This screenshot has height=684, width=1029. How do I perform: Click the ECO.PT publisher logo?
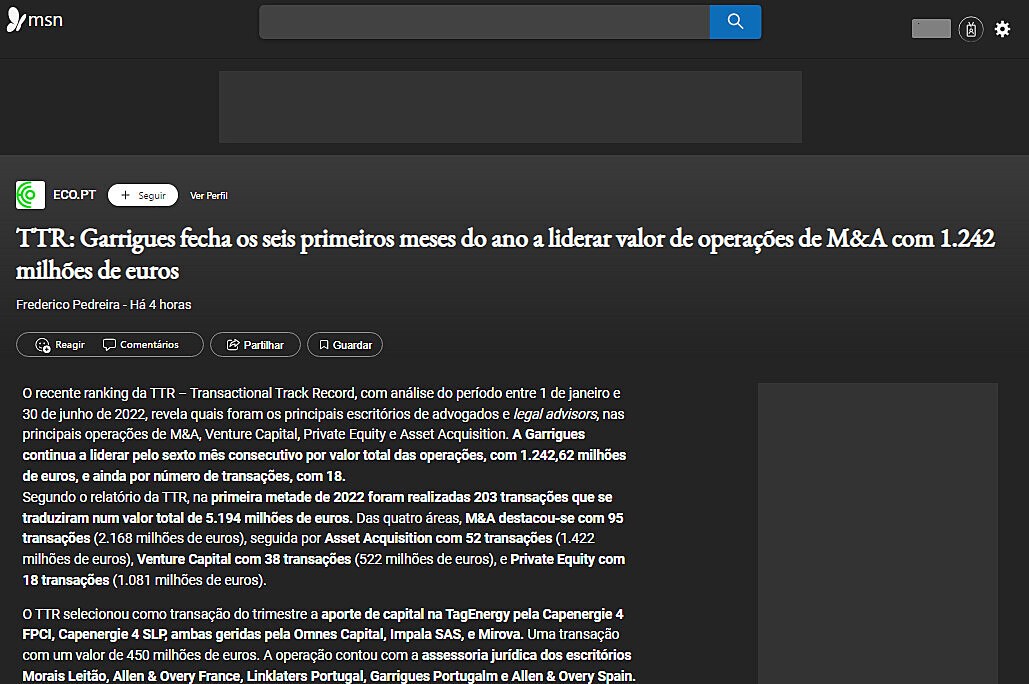click(x=30, y=195)
